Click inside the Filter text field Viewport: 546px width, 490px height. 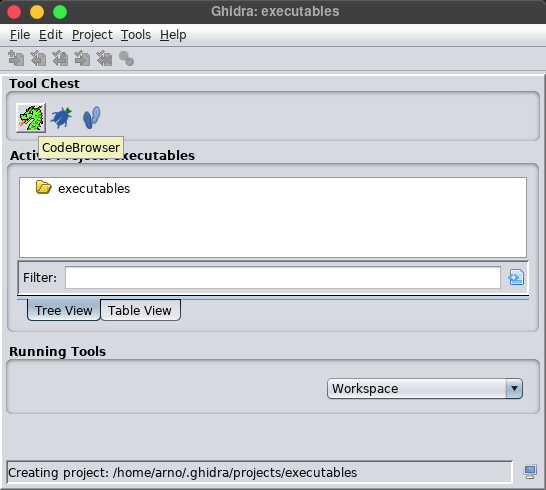click(283, 278)
